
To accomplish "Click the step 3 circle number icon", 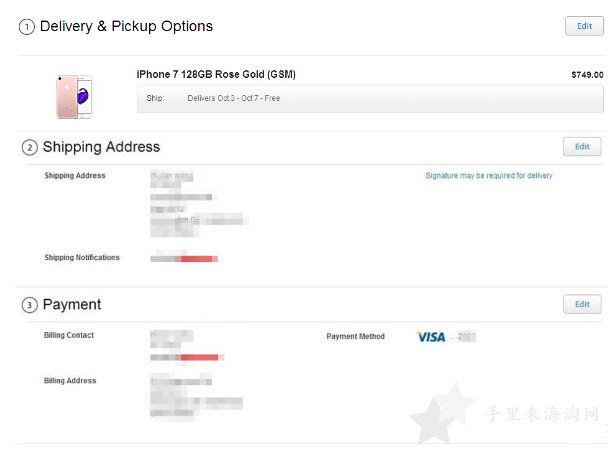I will click(30, 305).
